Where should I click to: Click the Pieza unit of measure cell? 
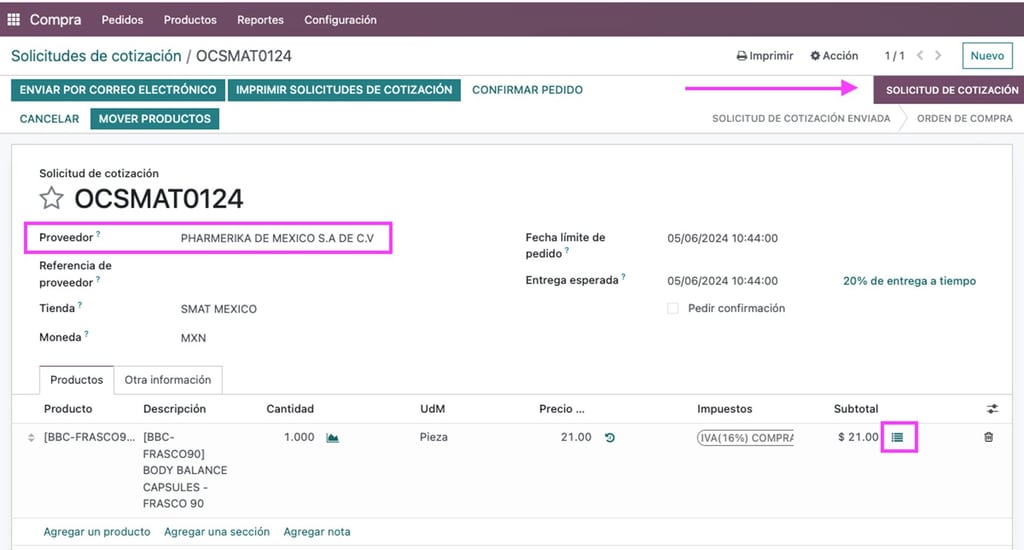point(434,437)
